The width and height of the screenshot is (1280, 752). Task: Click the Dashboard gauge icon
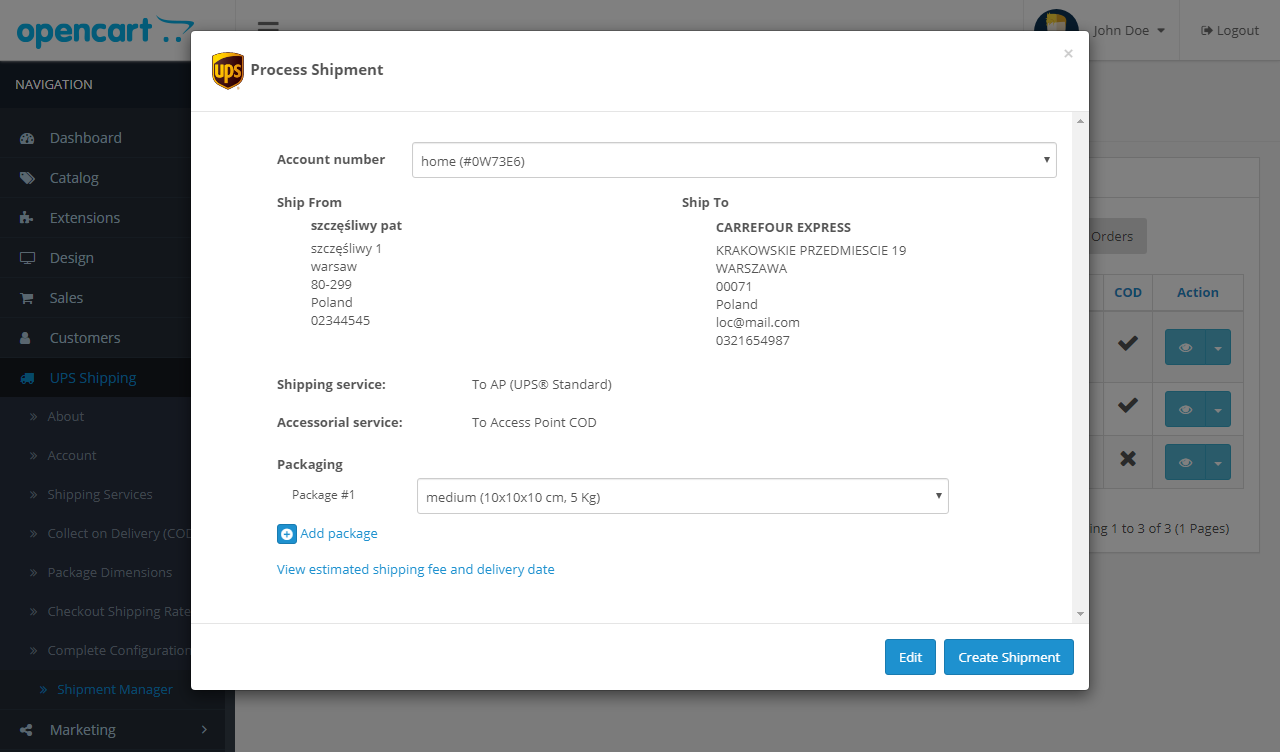coord(27,138)
